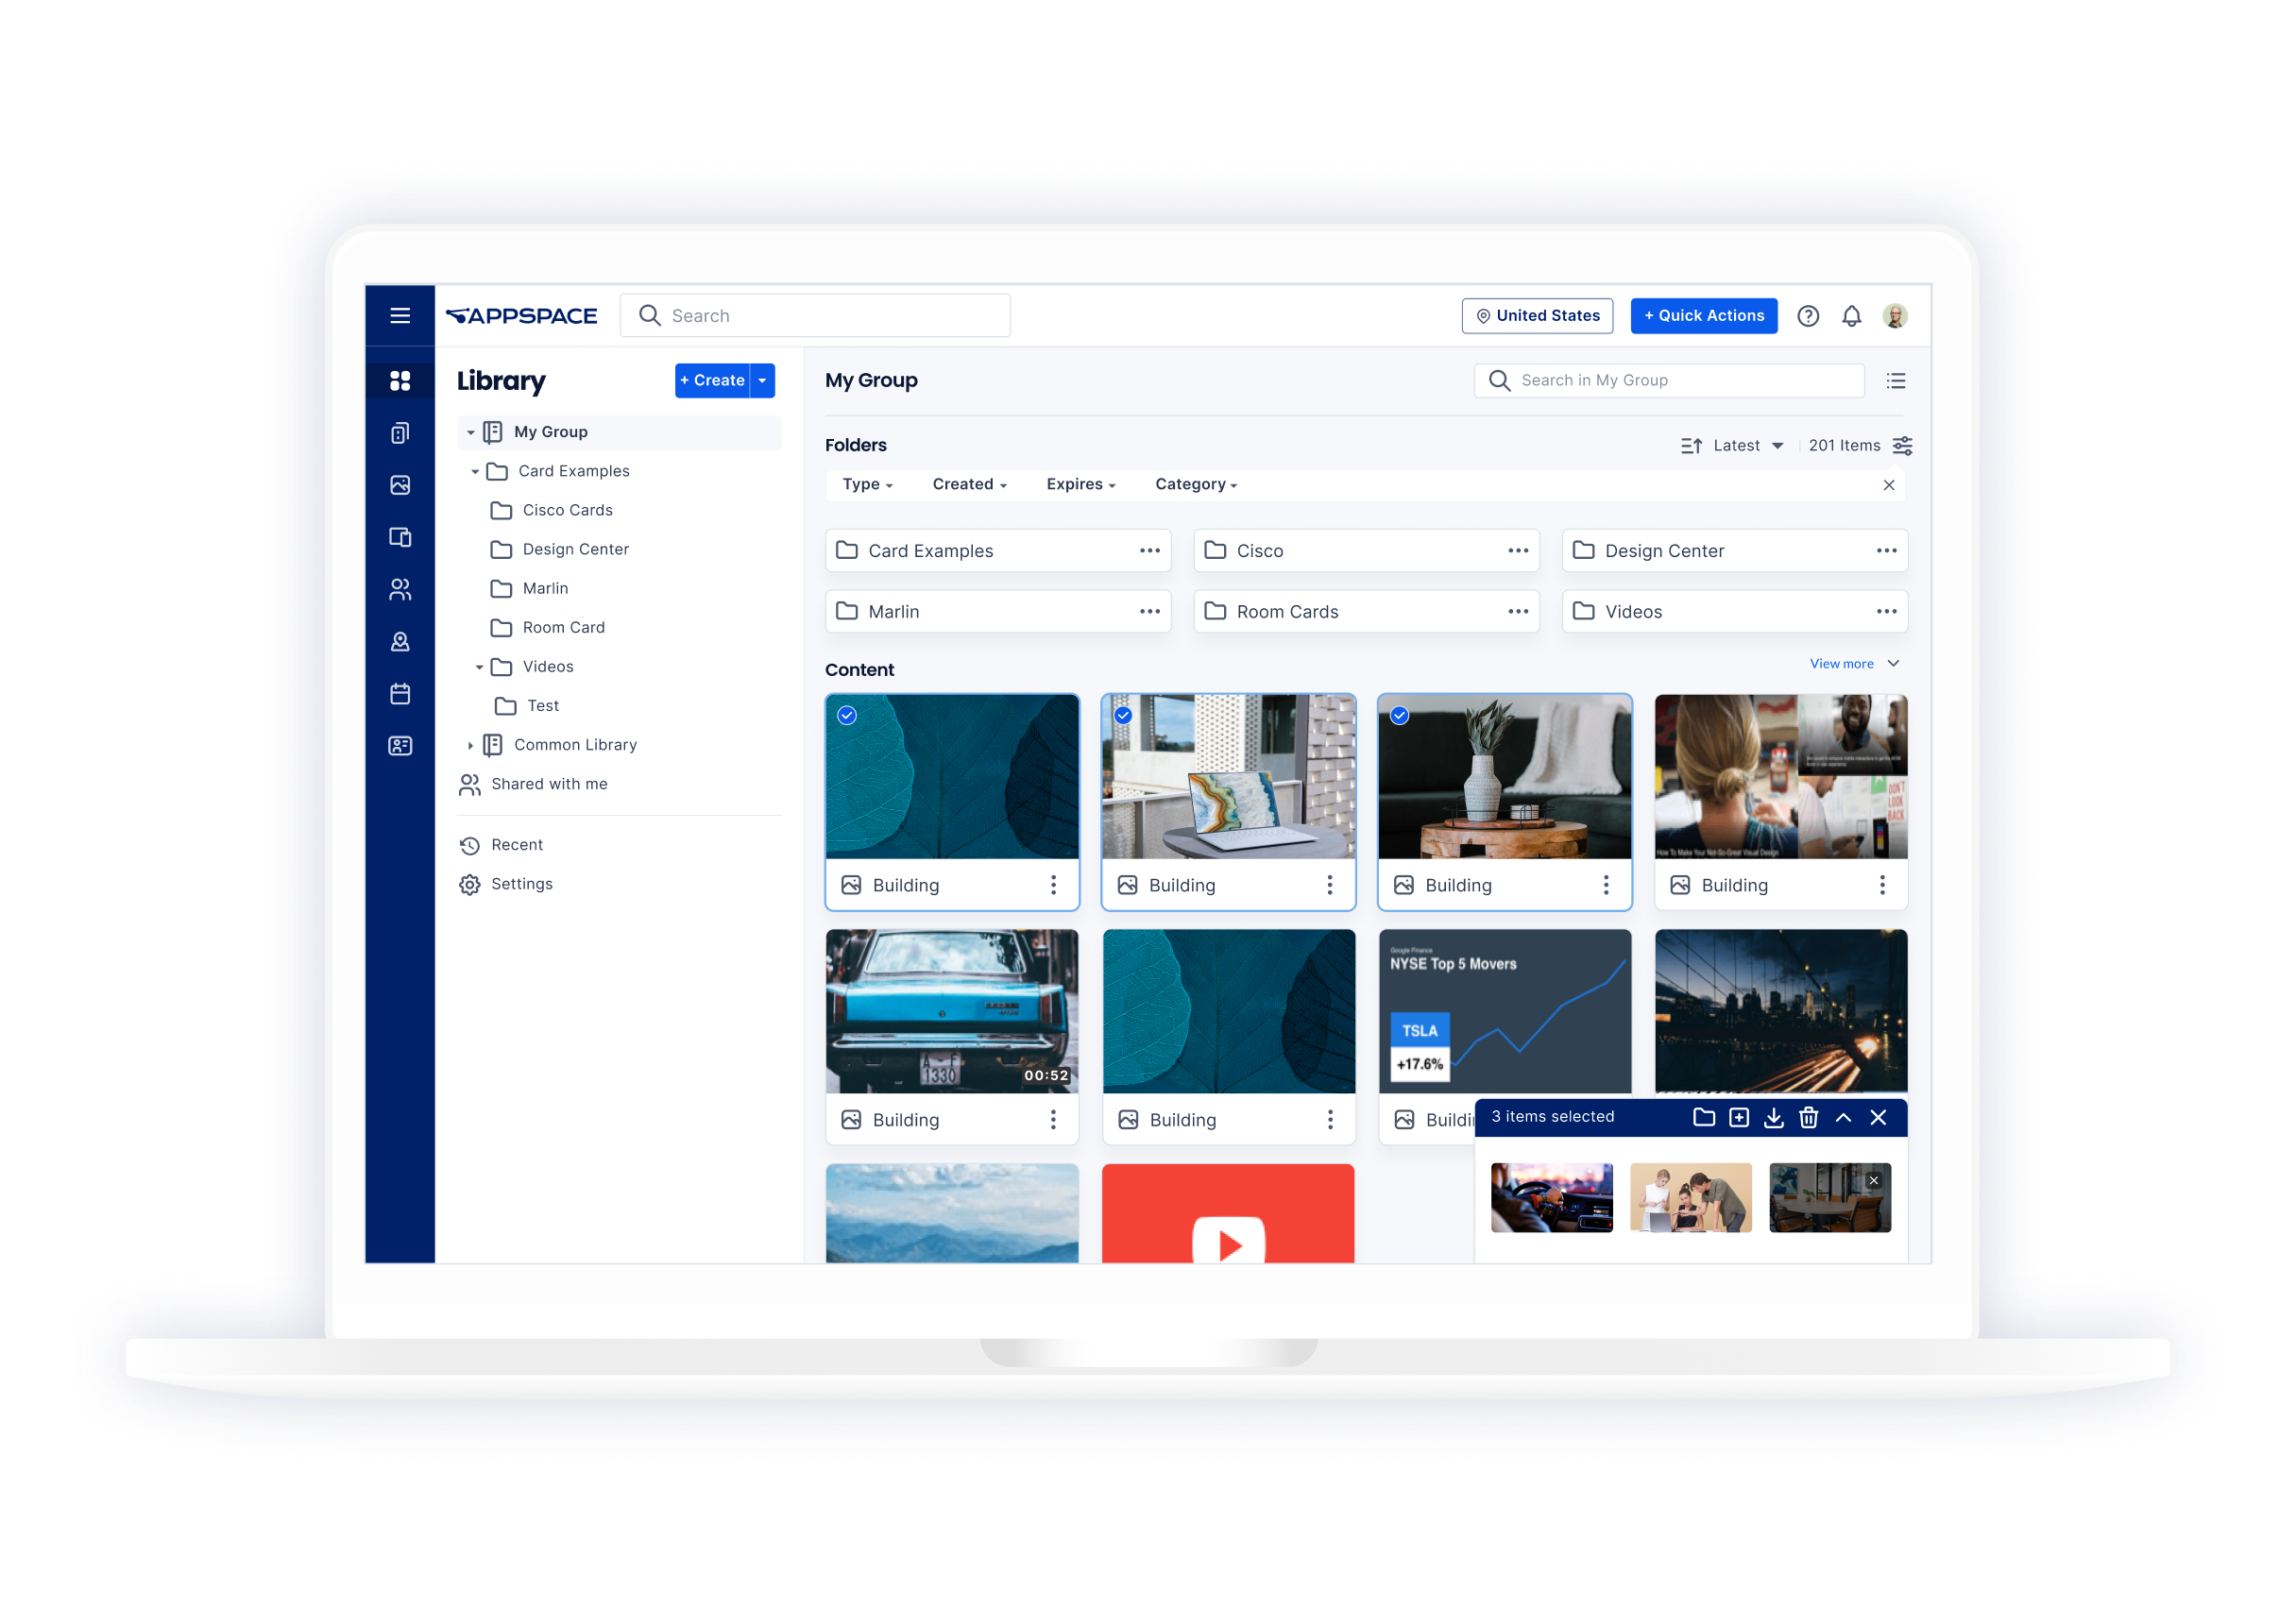Delete the selected items

1808,1117
